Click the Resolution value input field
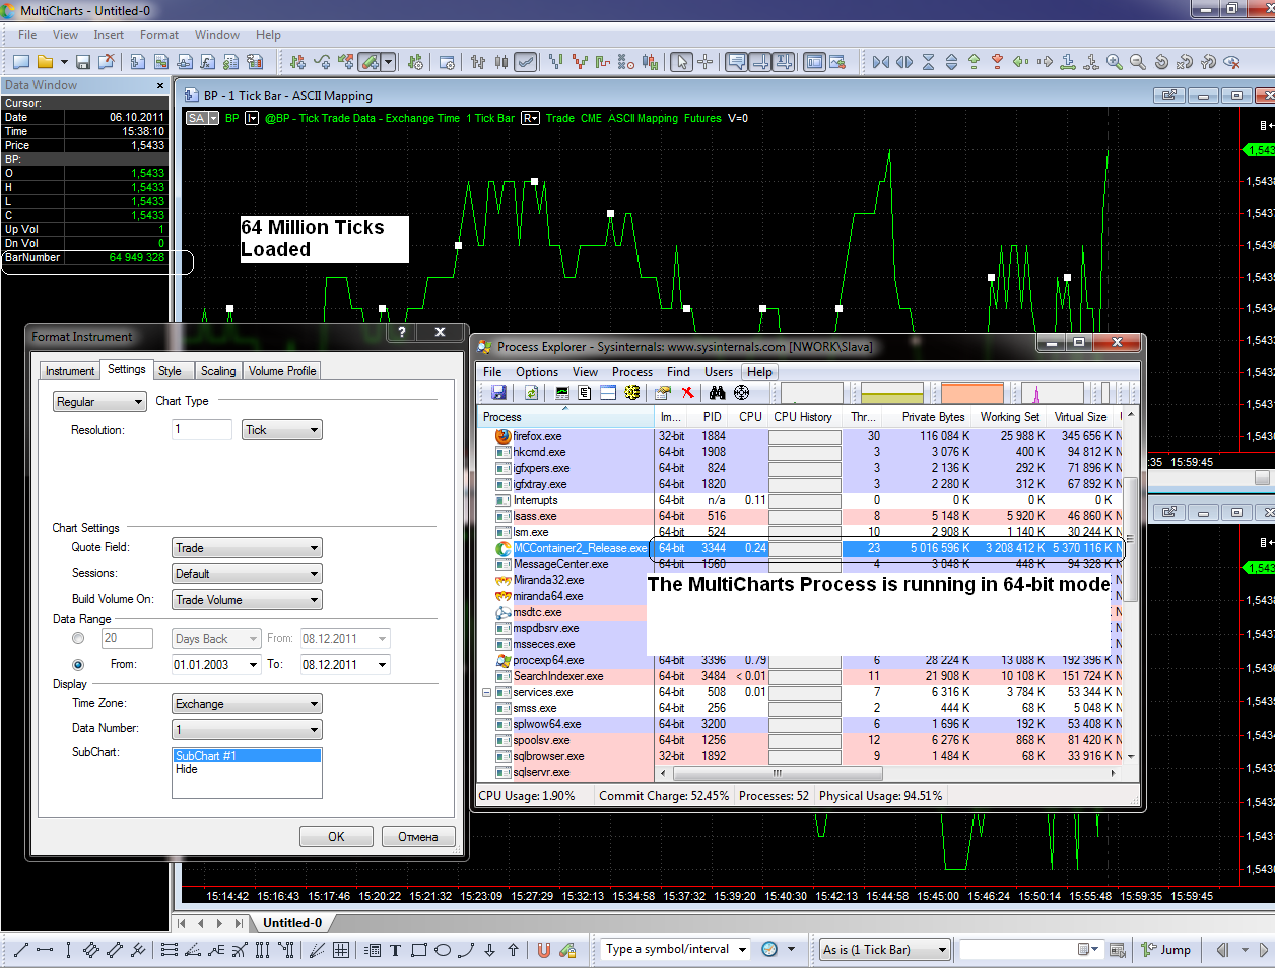The image size is (1275, 969). (202, 430)
